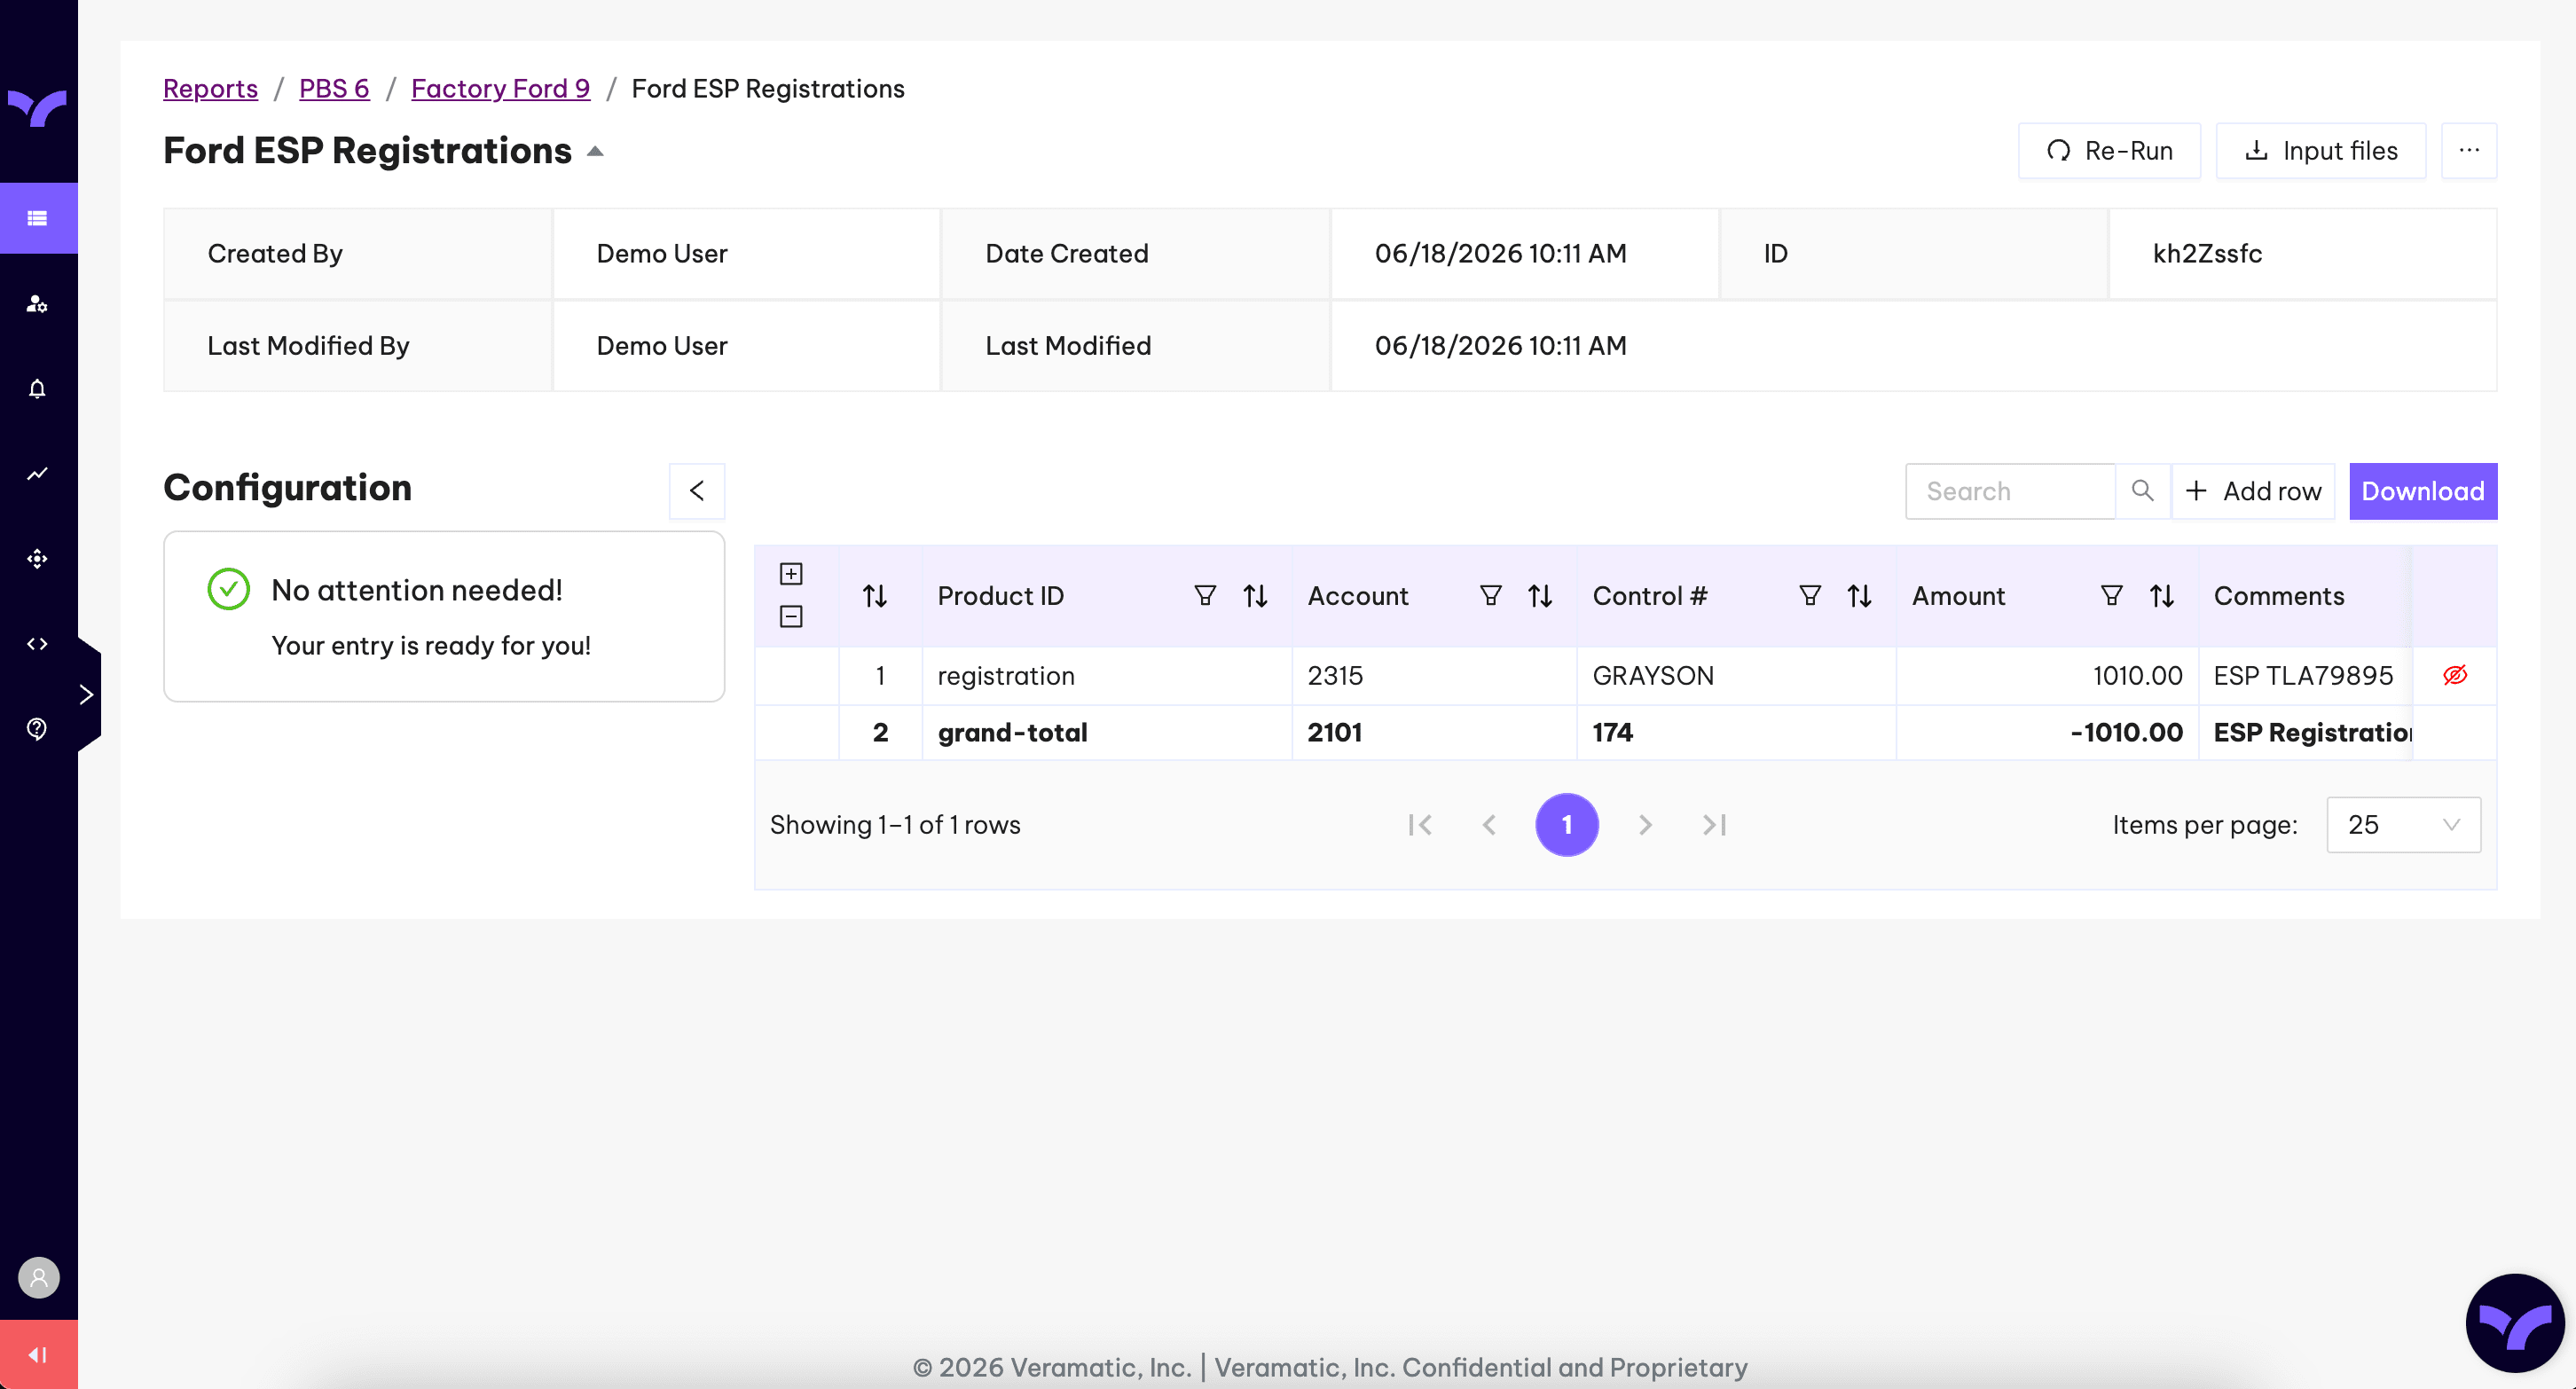Go to previous table page
Viewport: 2576px width, 1389px height.
click(1489, 825)
